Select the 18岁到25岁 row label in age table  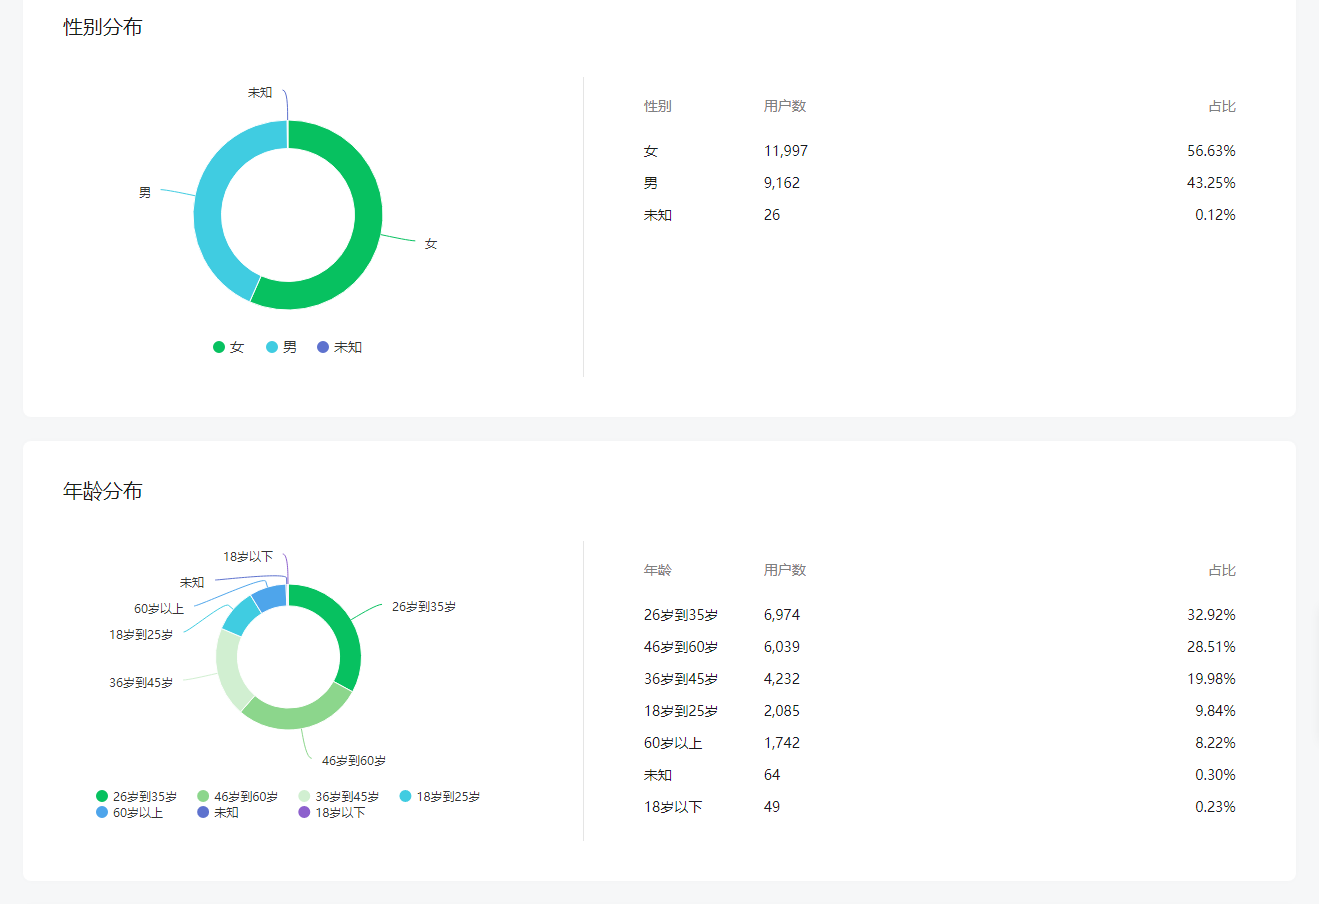coord(681,711)
